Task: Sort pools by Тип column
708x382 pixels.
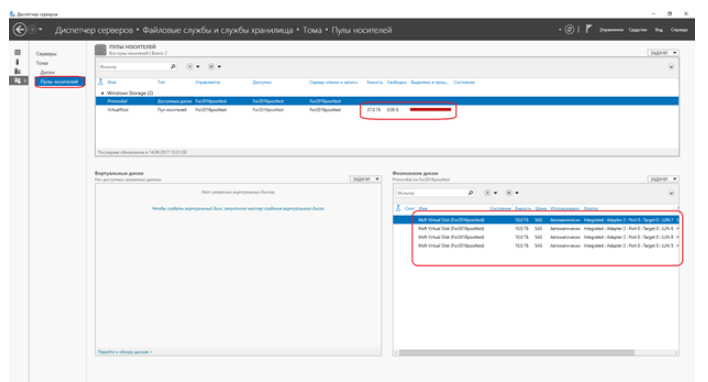Action: 161,83
